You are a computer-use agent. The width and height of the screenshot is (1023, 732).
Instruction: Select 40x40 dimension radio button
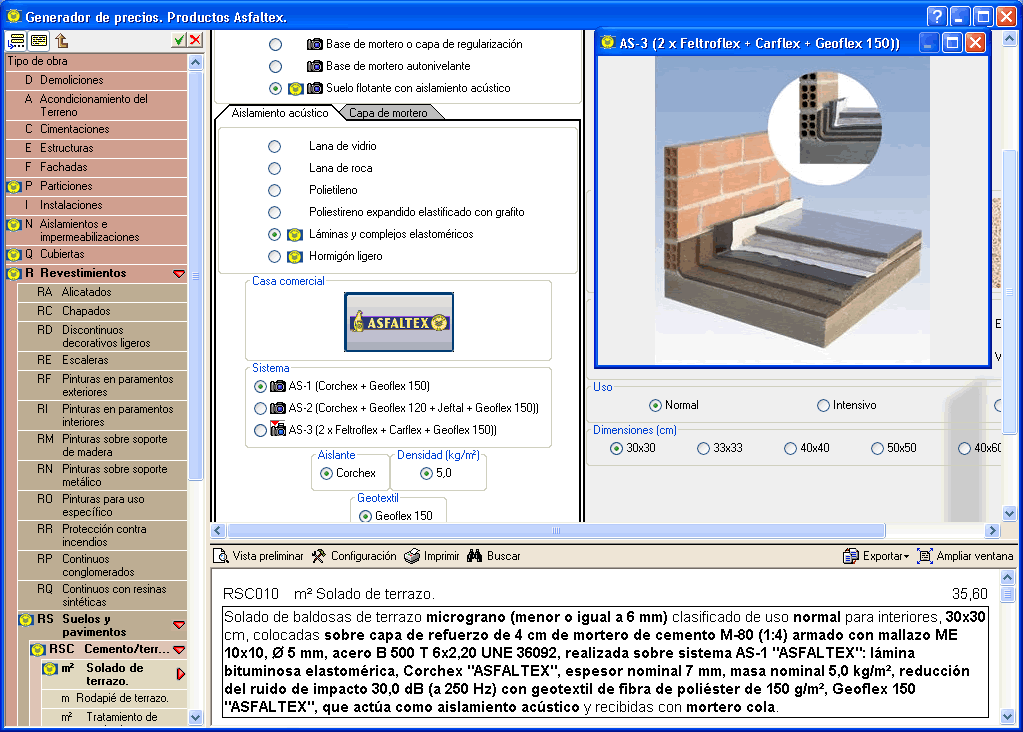click(x=790, y=448)
